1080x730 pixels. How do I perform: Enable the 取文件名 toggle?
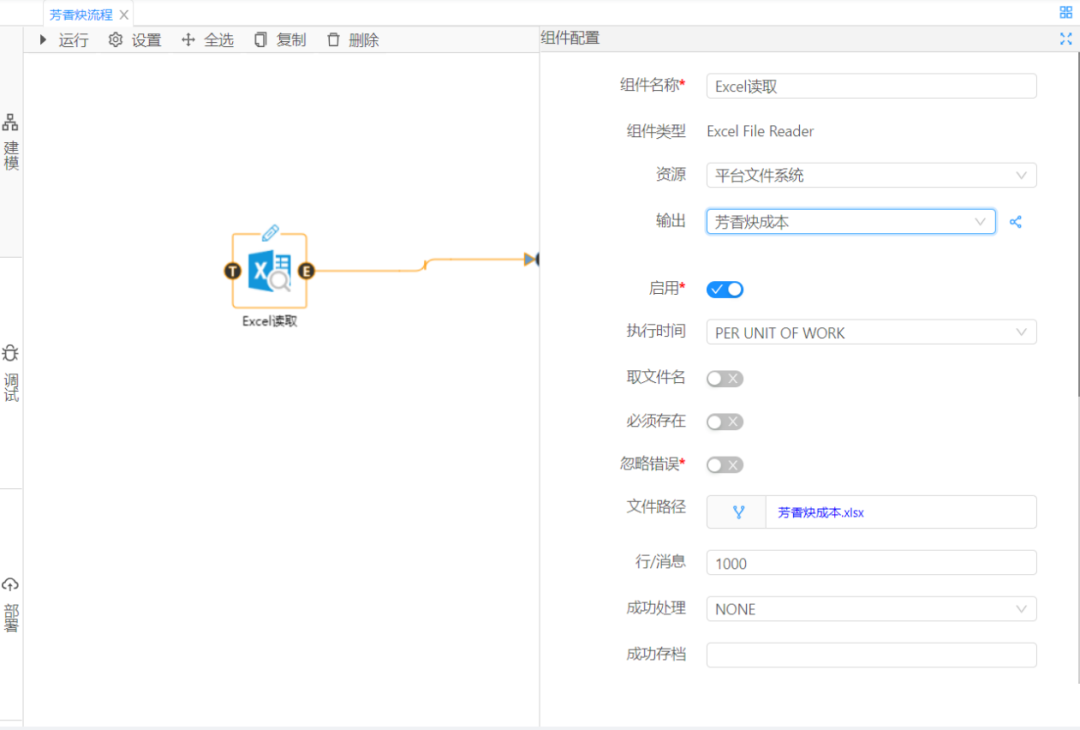coord(725,379)
